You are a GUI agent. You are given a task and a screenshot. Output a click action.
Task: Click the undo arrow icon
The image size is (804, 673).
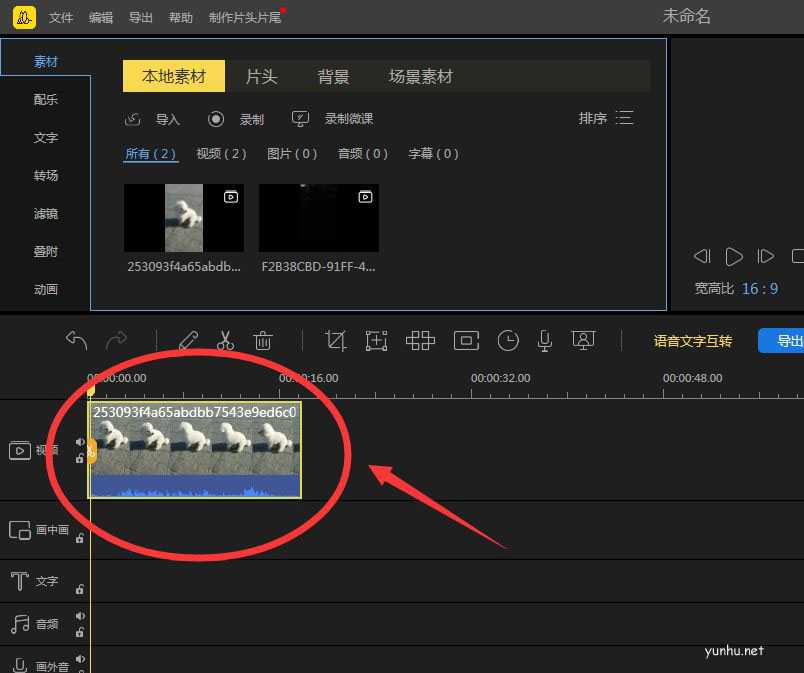76,340
